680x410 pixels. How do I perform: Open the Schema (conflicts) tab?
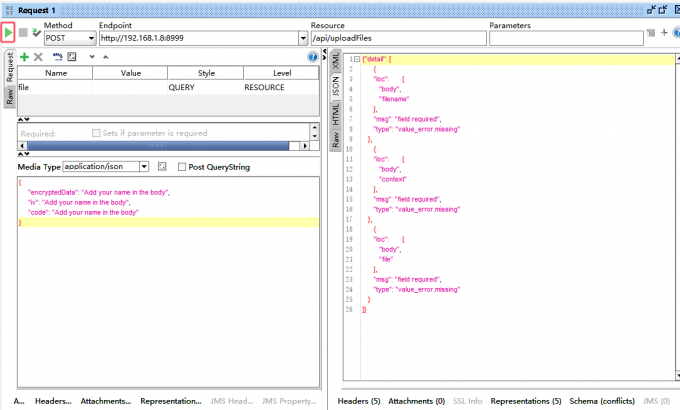coord(602,401)
